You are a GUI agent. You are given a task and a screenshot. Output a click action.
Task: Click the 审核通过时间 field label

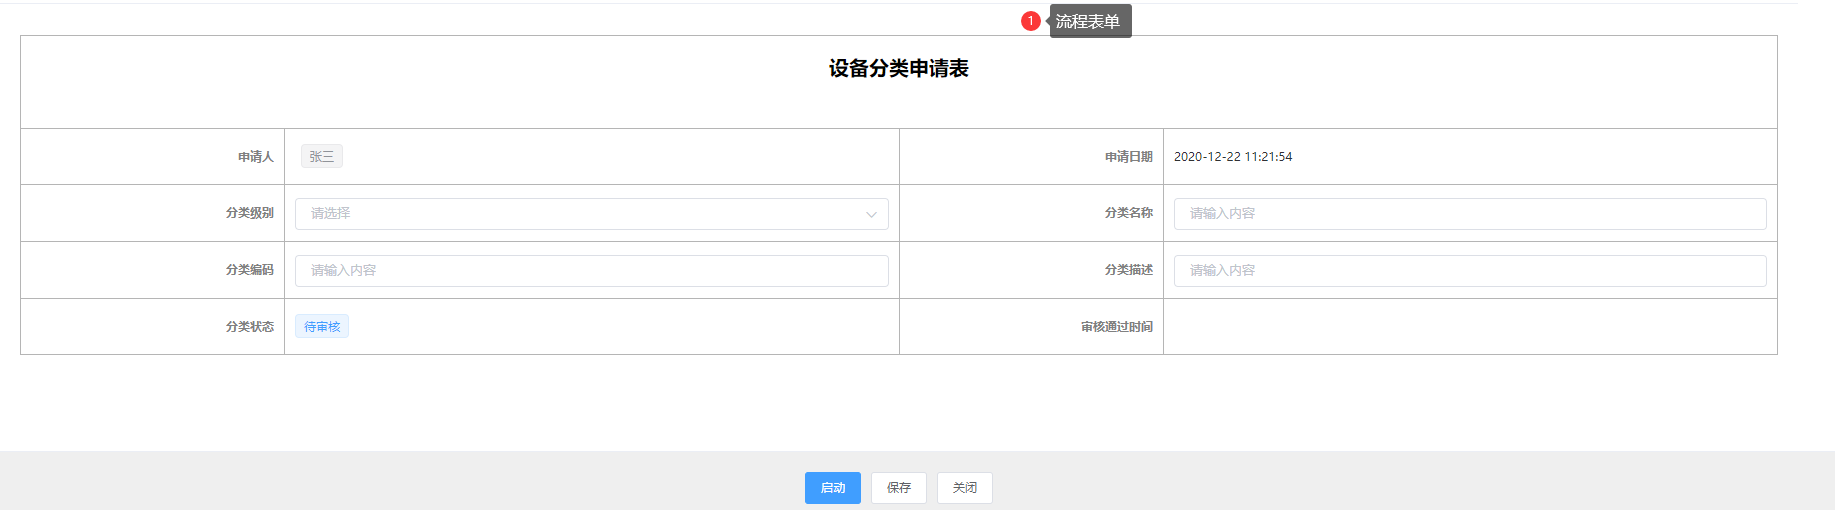coord(1116,327)
